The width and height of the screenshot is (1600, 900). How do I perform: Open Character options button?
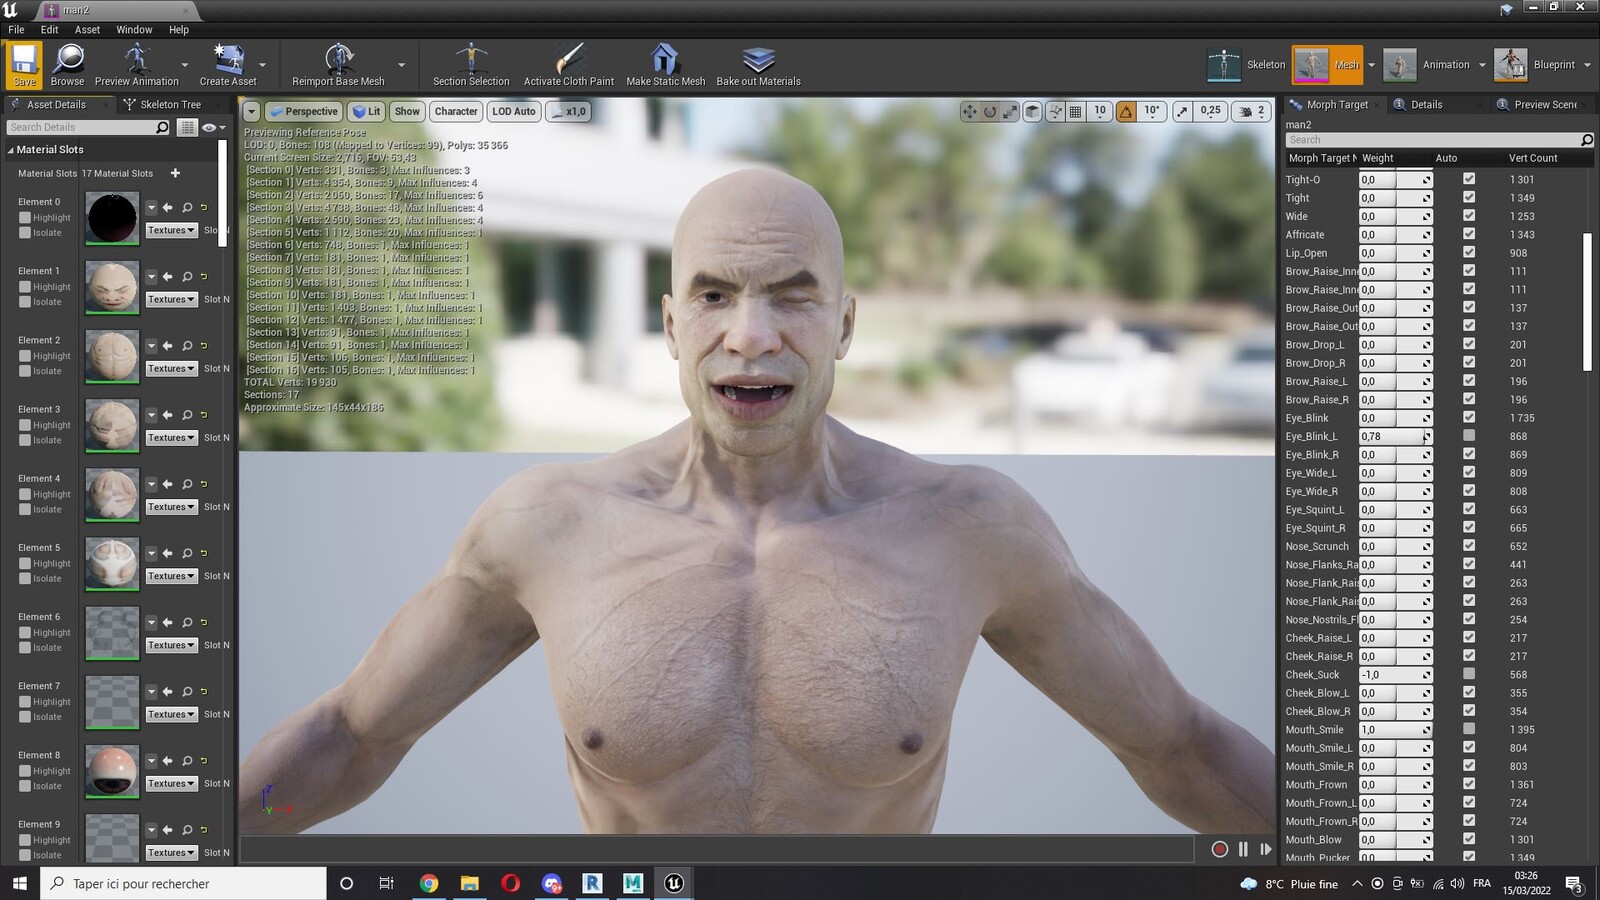(x=456, y=111)
